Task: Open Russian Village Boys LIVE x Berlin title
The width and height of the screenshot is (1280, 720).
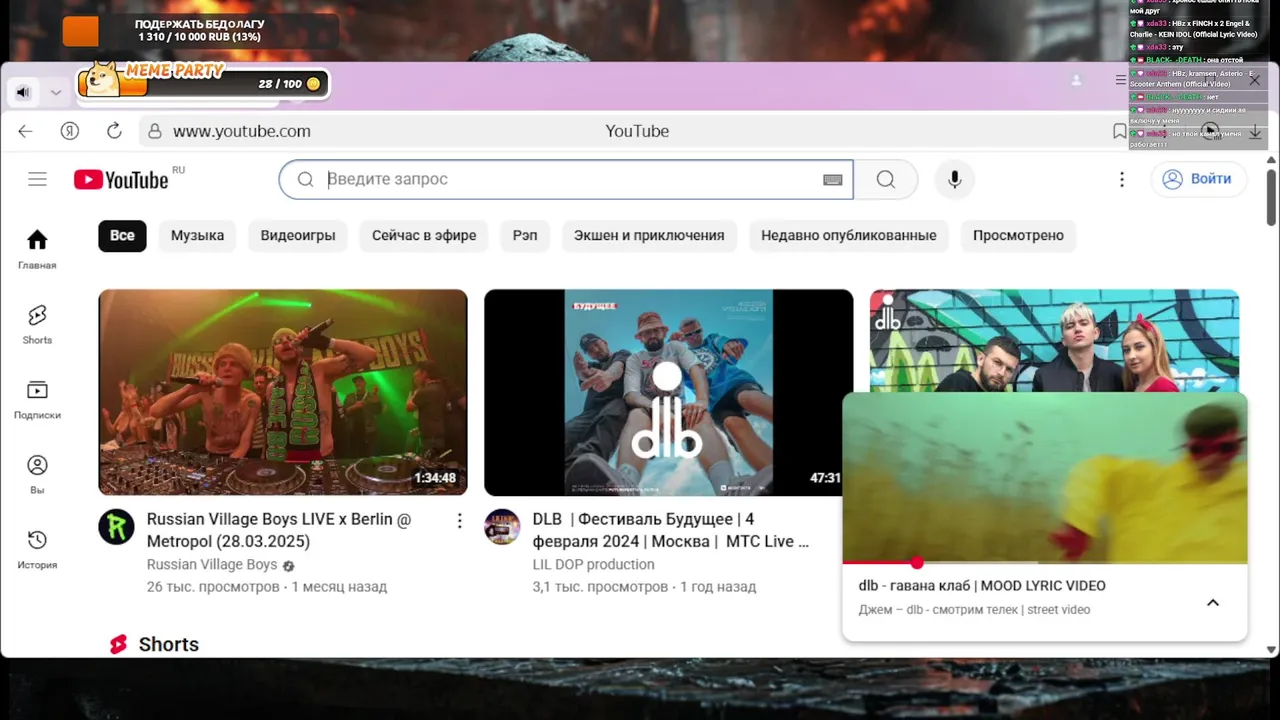Action: point(279,530)
